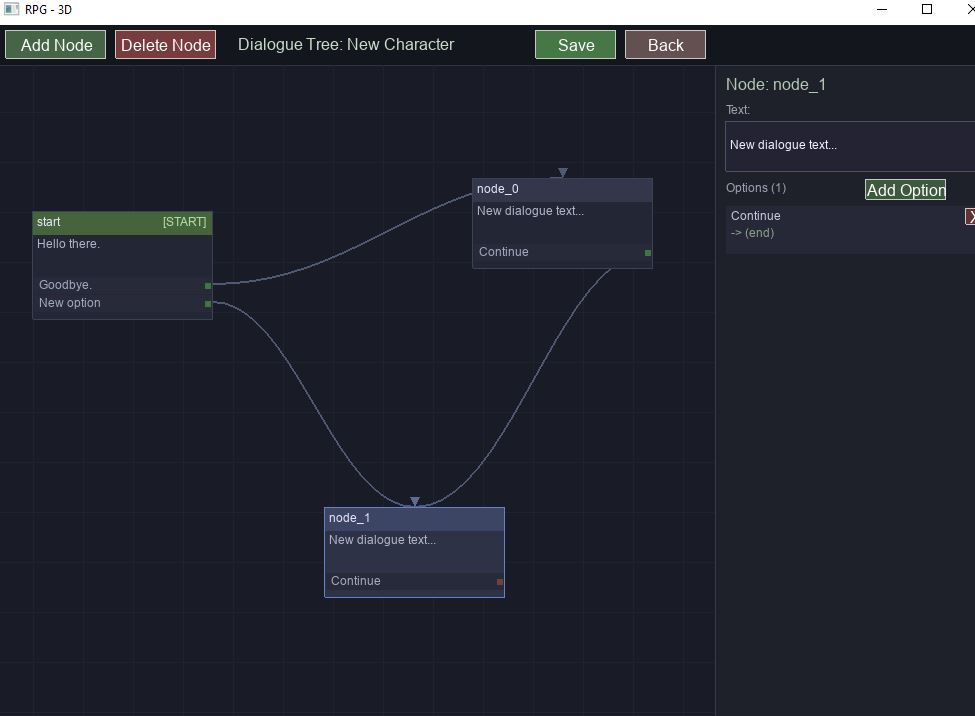Click node_0 Continue output connector
The image size is (975, 716).
[648, 253]
